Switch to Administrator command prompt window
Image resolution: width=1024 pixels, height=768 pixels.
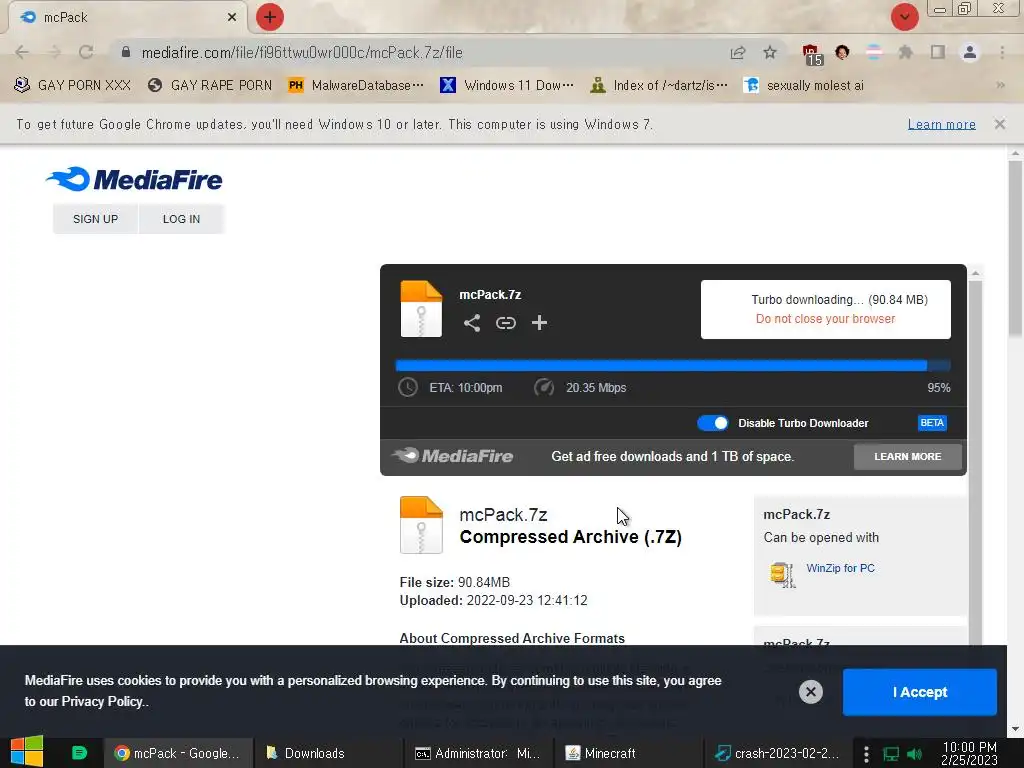pyautogui.click(x=479, y=753)
